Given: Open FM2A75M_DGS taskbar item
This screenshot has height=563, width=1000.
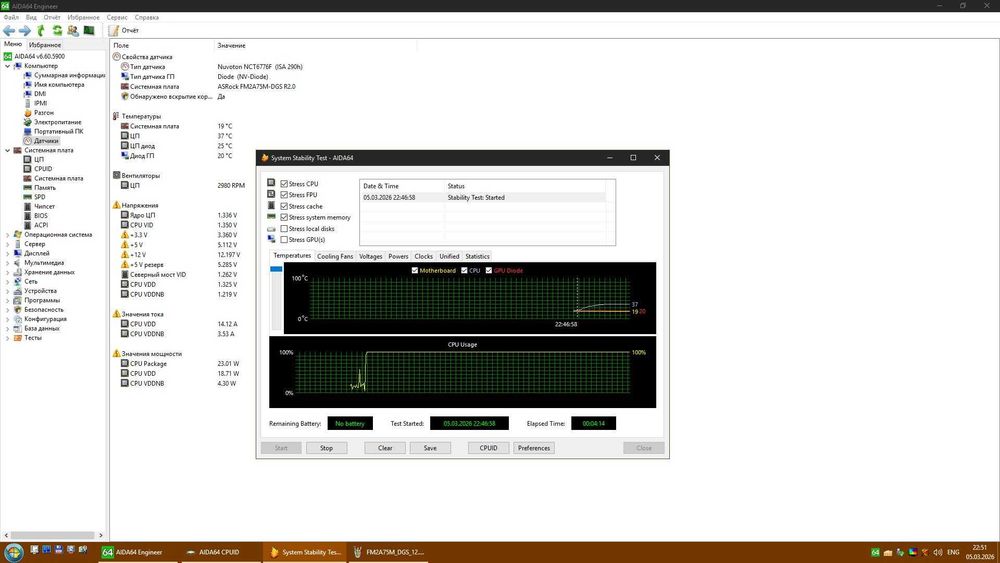Looking at the screenshot, I should tap(389, 552).
